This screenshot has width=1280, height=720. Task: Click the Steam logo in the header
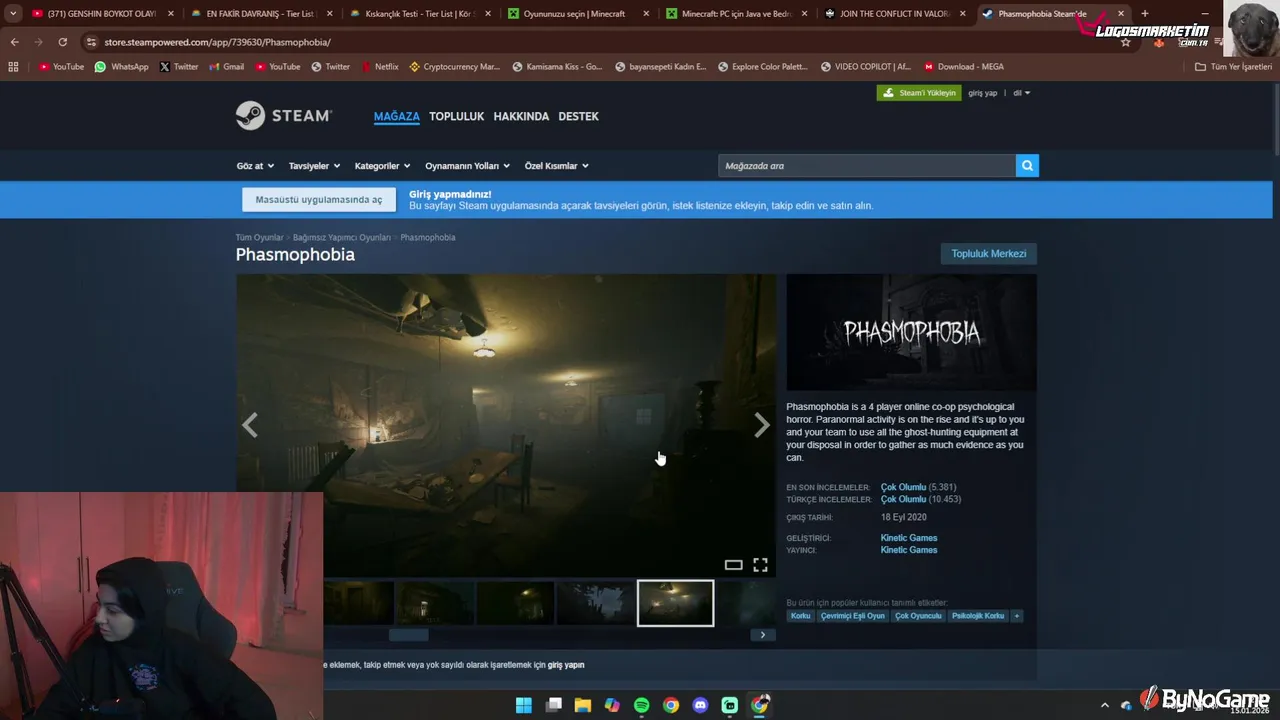[x=284, y=116]
